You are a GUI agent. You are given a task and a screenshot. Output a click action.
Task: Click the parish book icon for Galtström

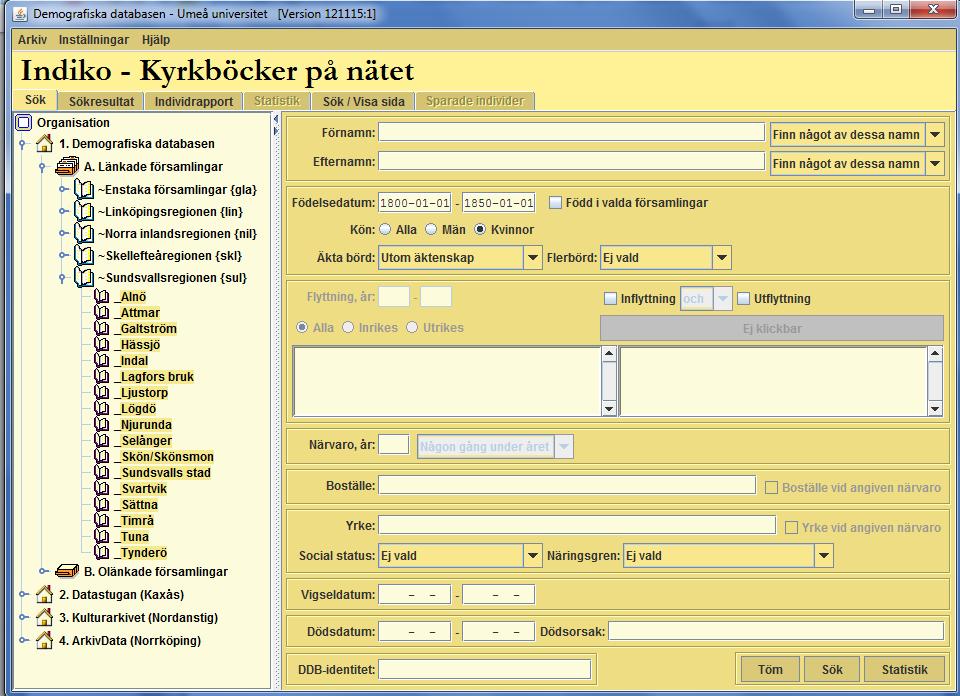102,328
